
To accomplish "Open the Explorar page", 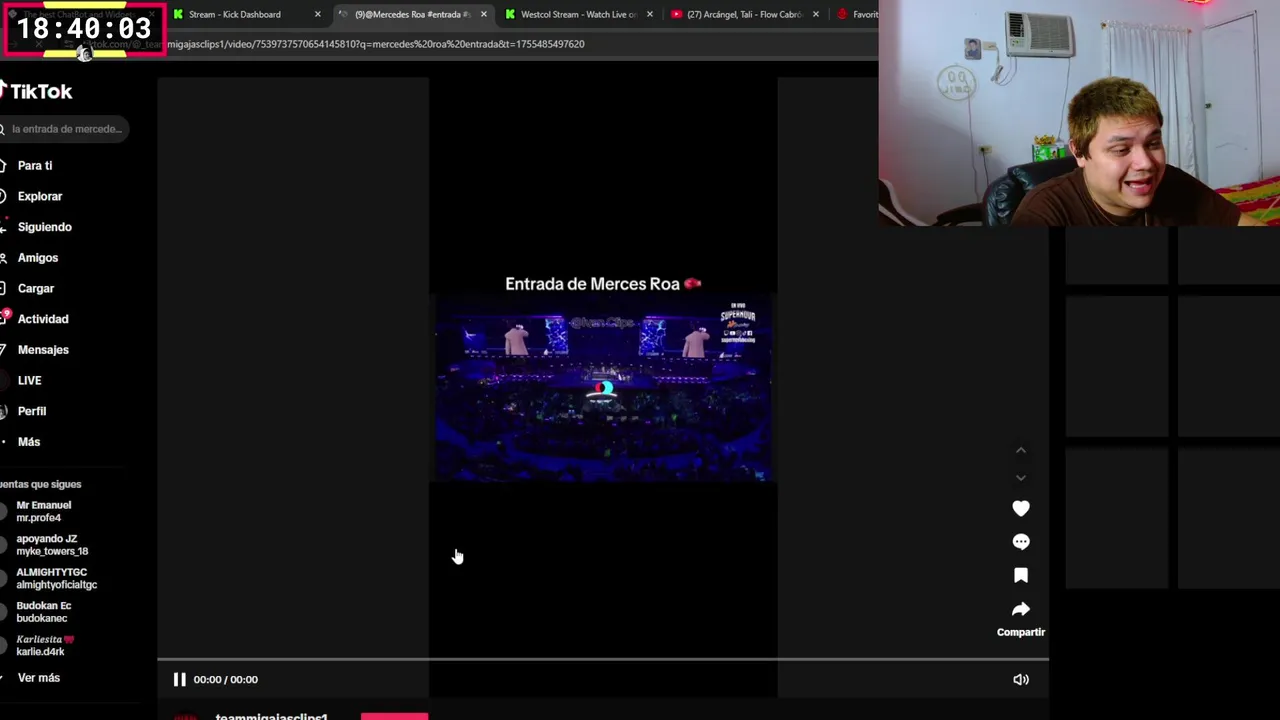I will pyautogui.click(x=39, y=197).
